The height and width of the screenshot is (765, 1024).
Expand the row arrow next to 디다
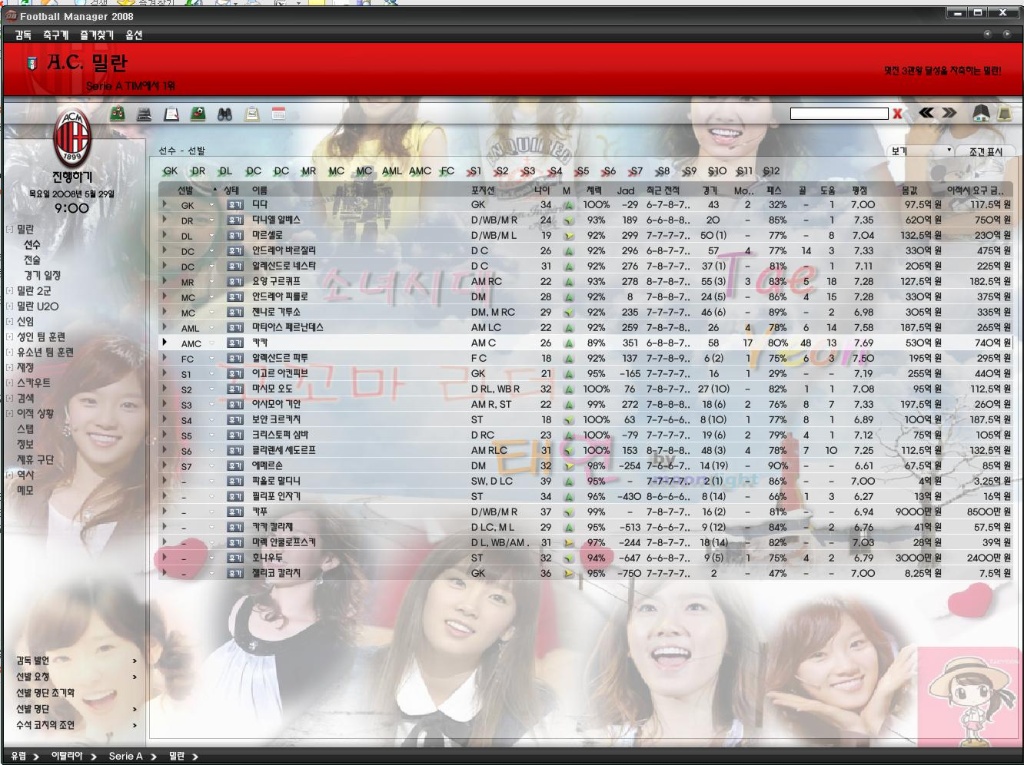coord(163,204)
